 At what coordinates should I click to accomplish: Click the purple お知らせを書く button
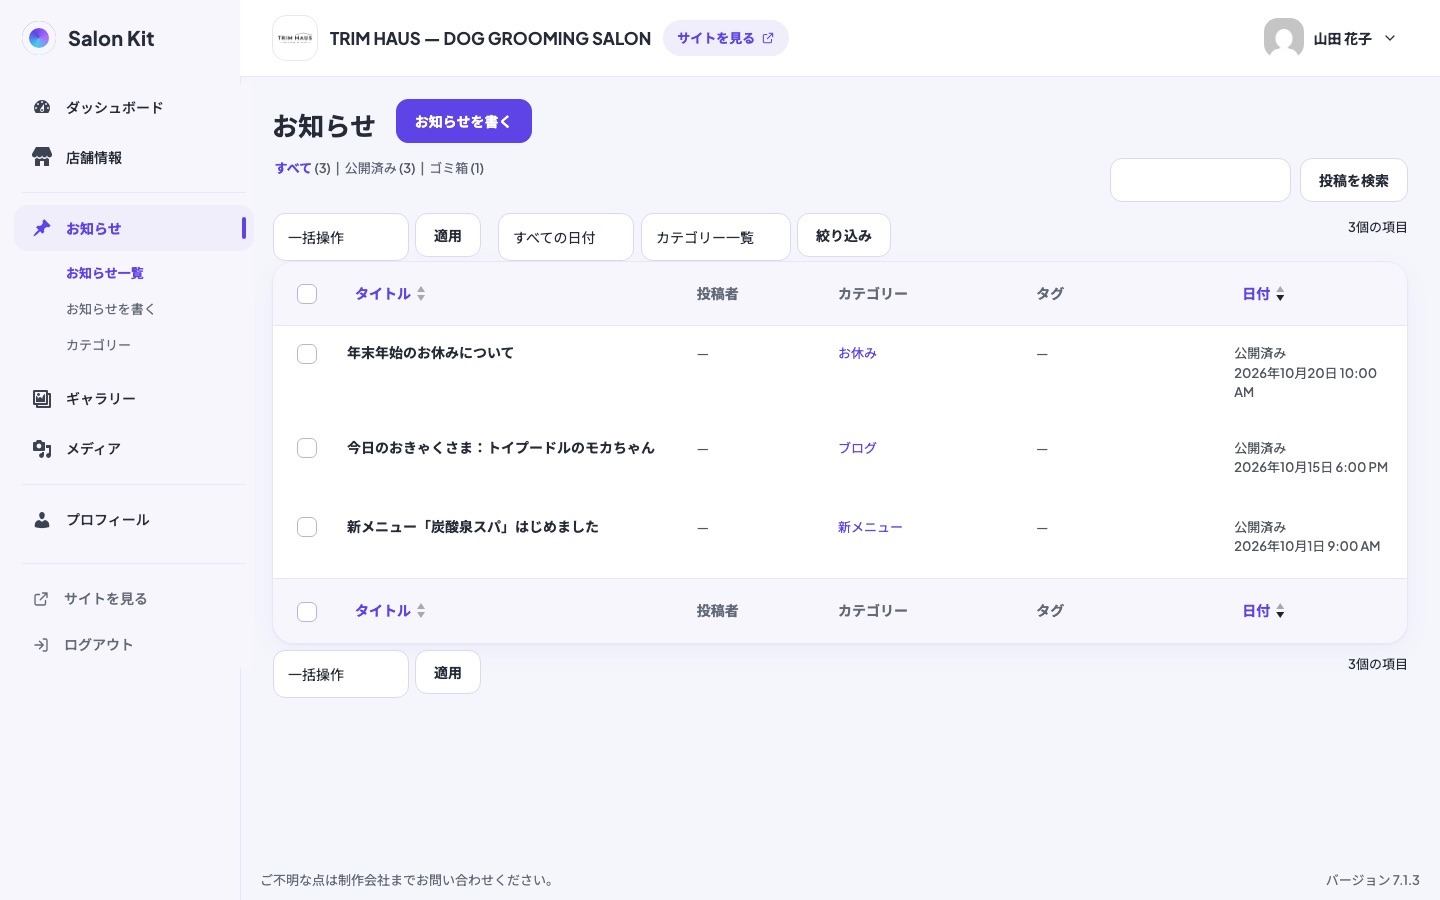[x=464, y=121]
